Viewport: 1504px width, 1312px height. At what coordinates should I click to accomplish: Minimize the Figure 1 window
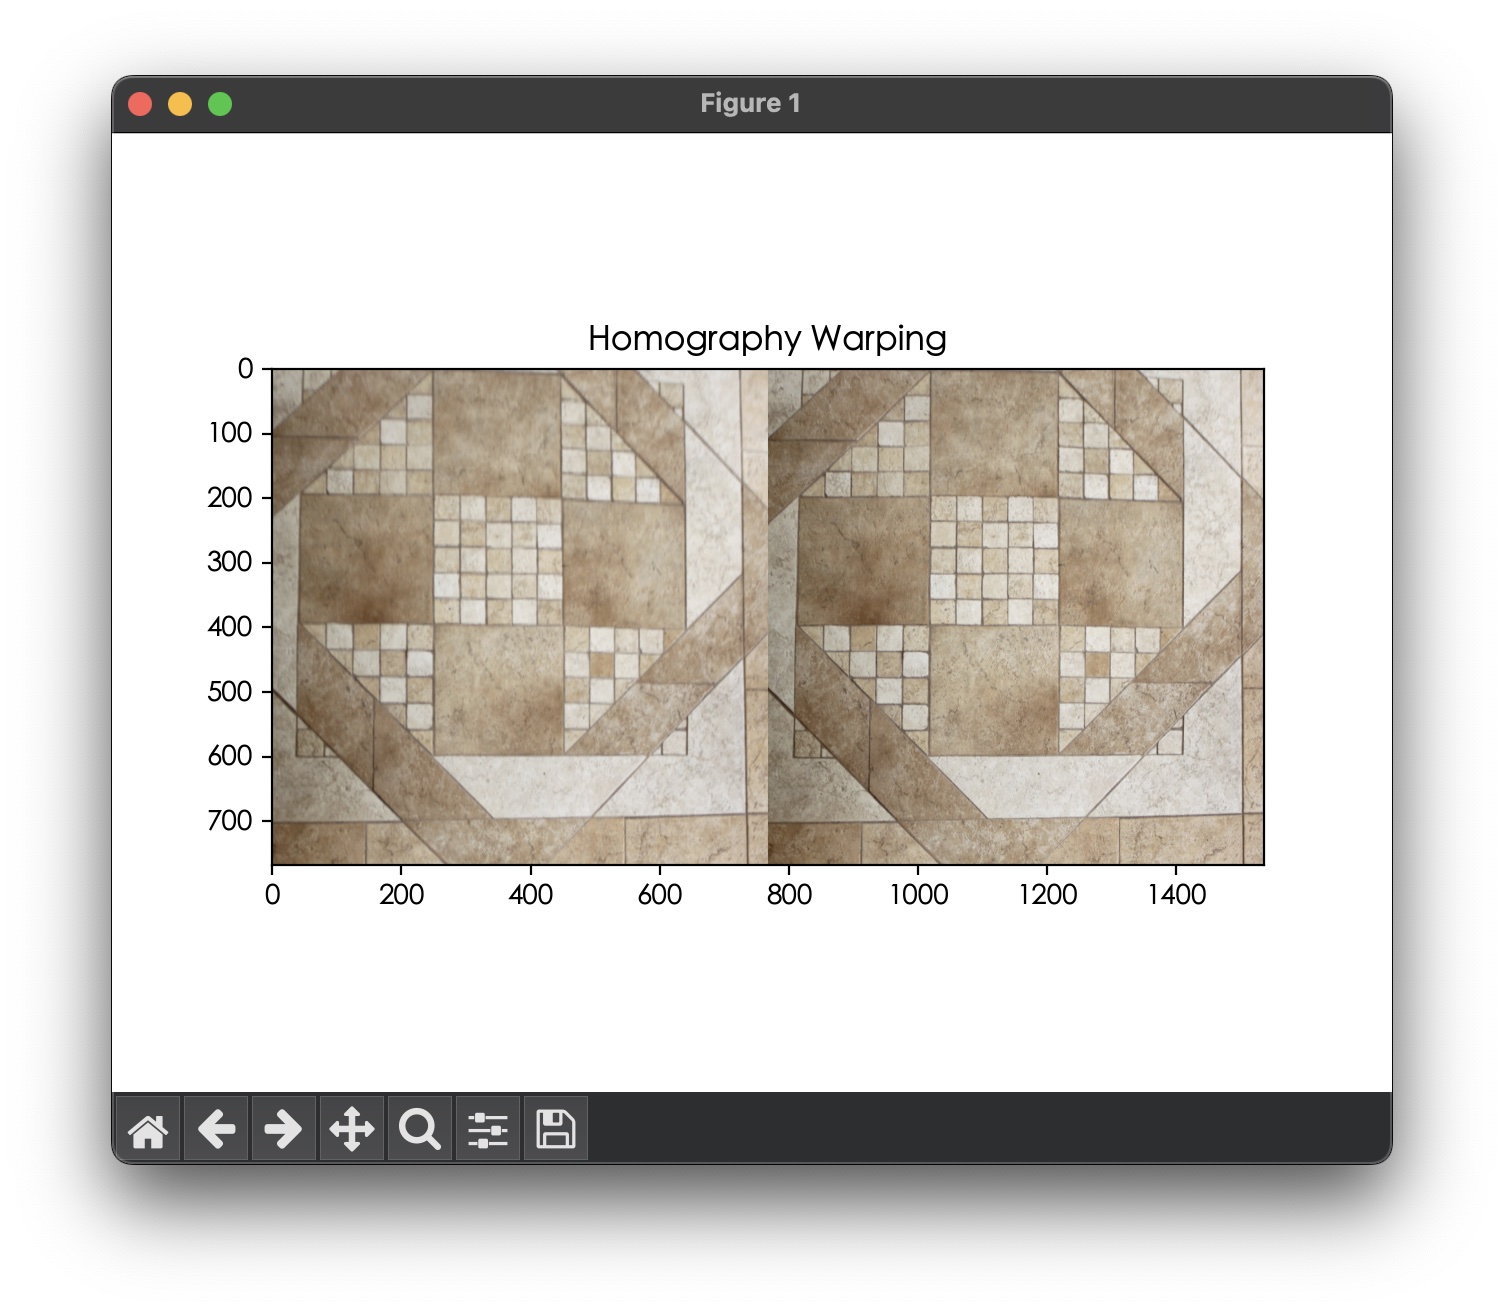click(180, 104)
